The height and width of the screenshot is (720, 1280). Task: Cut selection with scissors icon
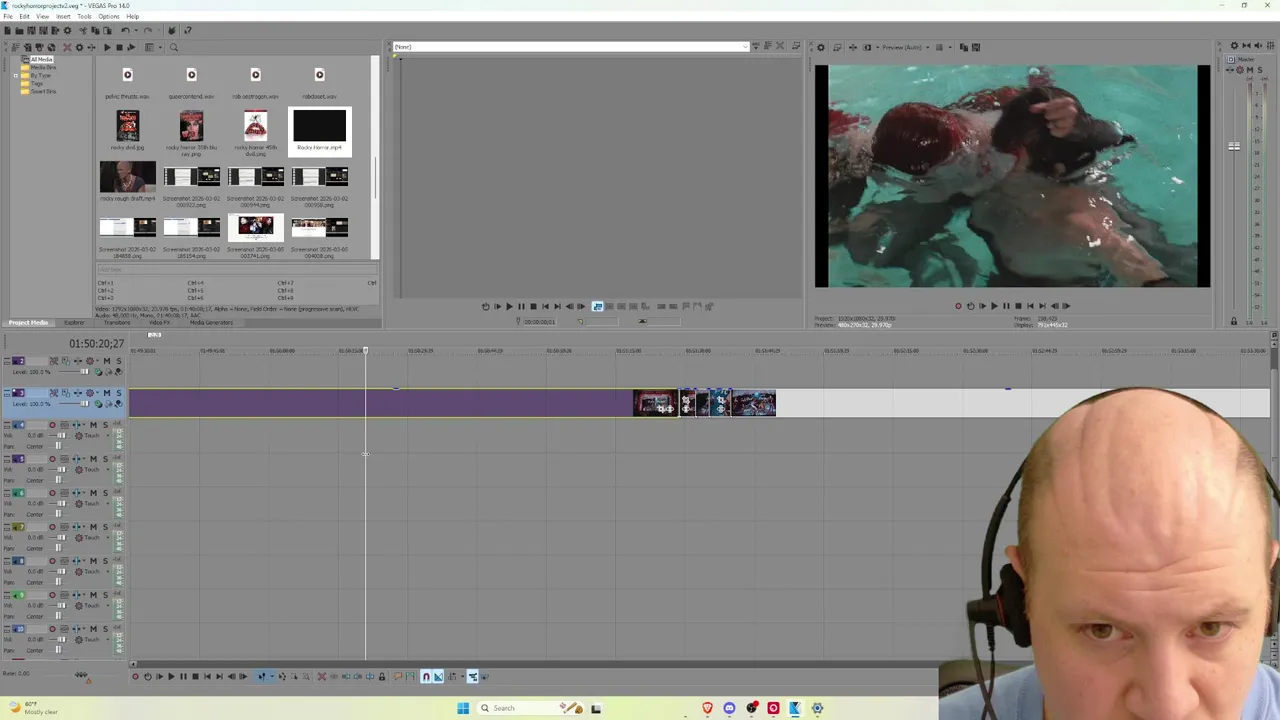click(83, 31)
